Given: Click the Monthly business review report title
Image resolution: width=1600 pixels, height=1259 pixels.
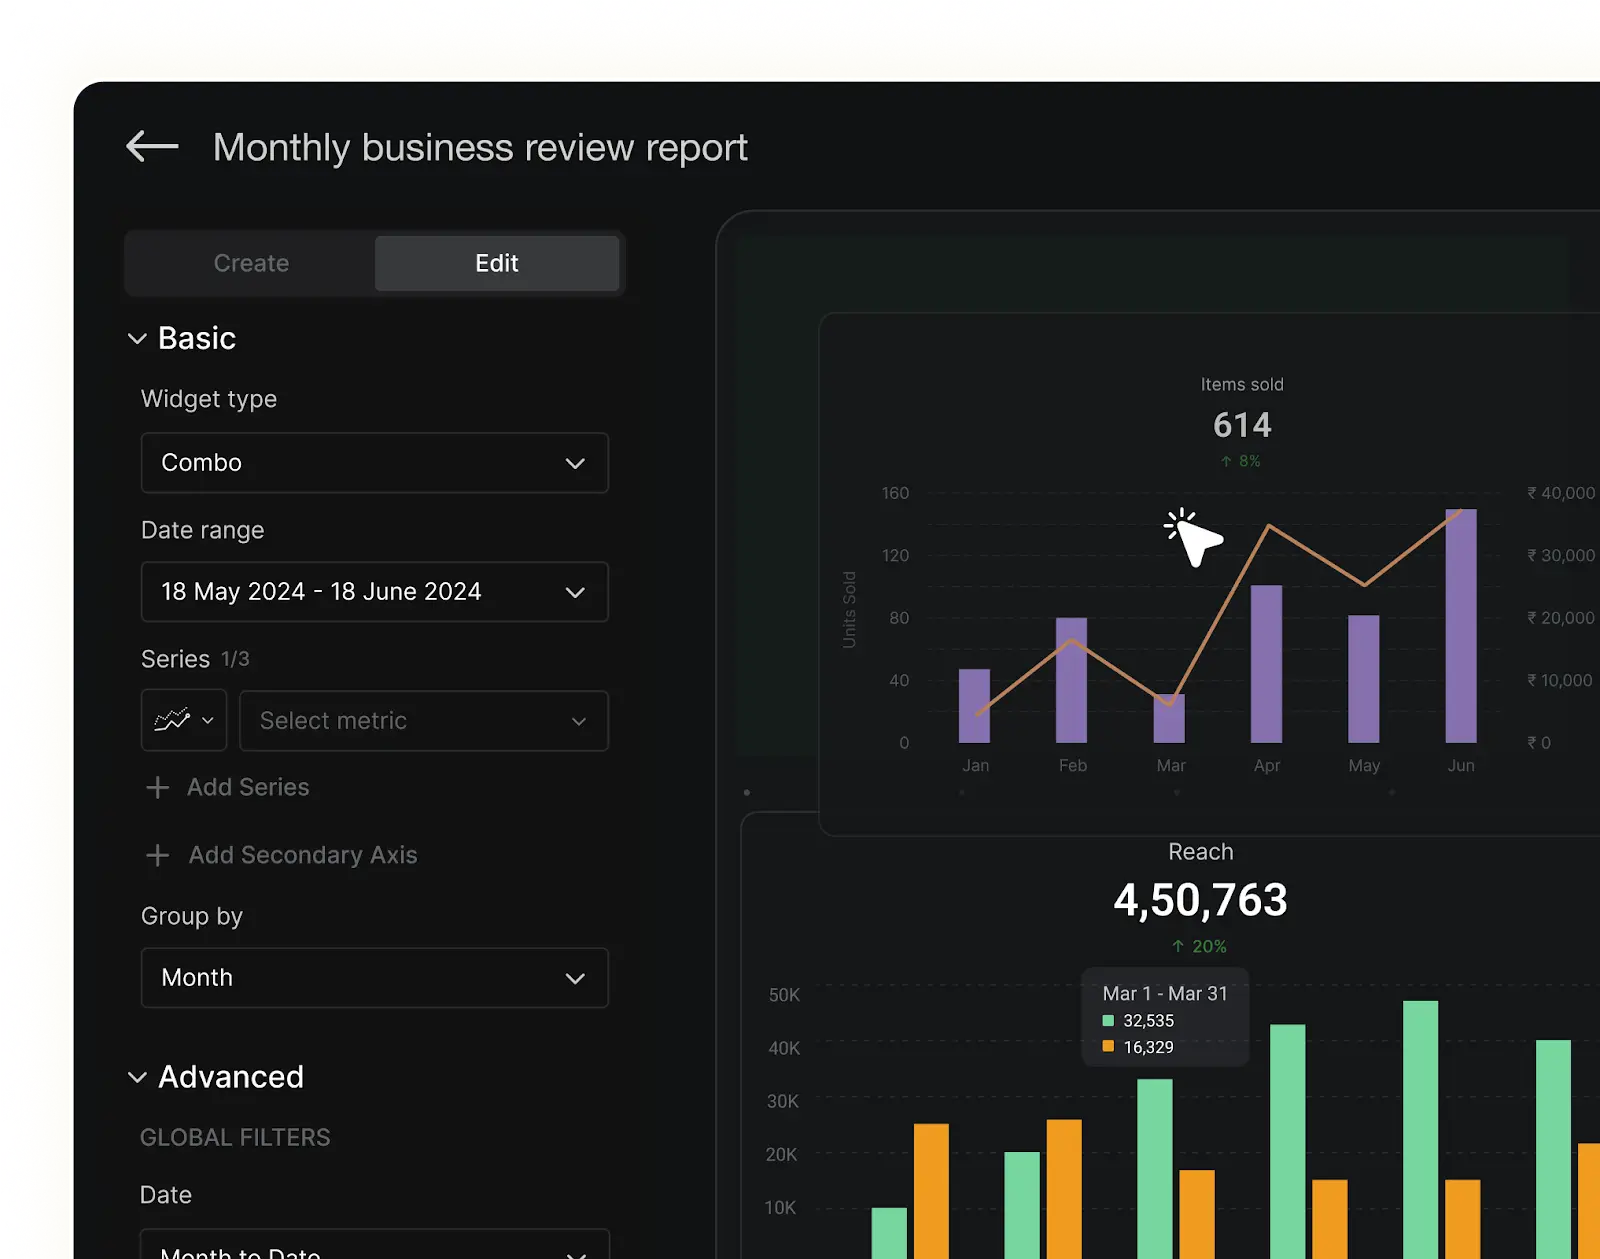Looking at the screenshot, I should [480, 147].
